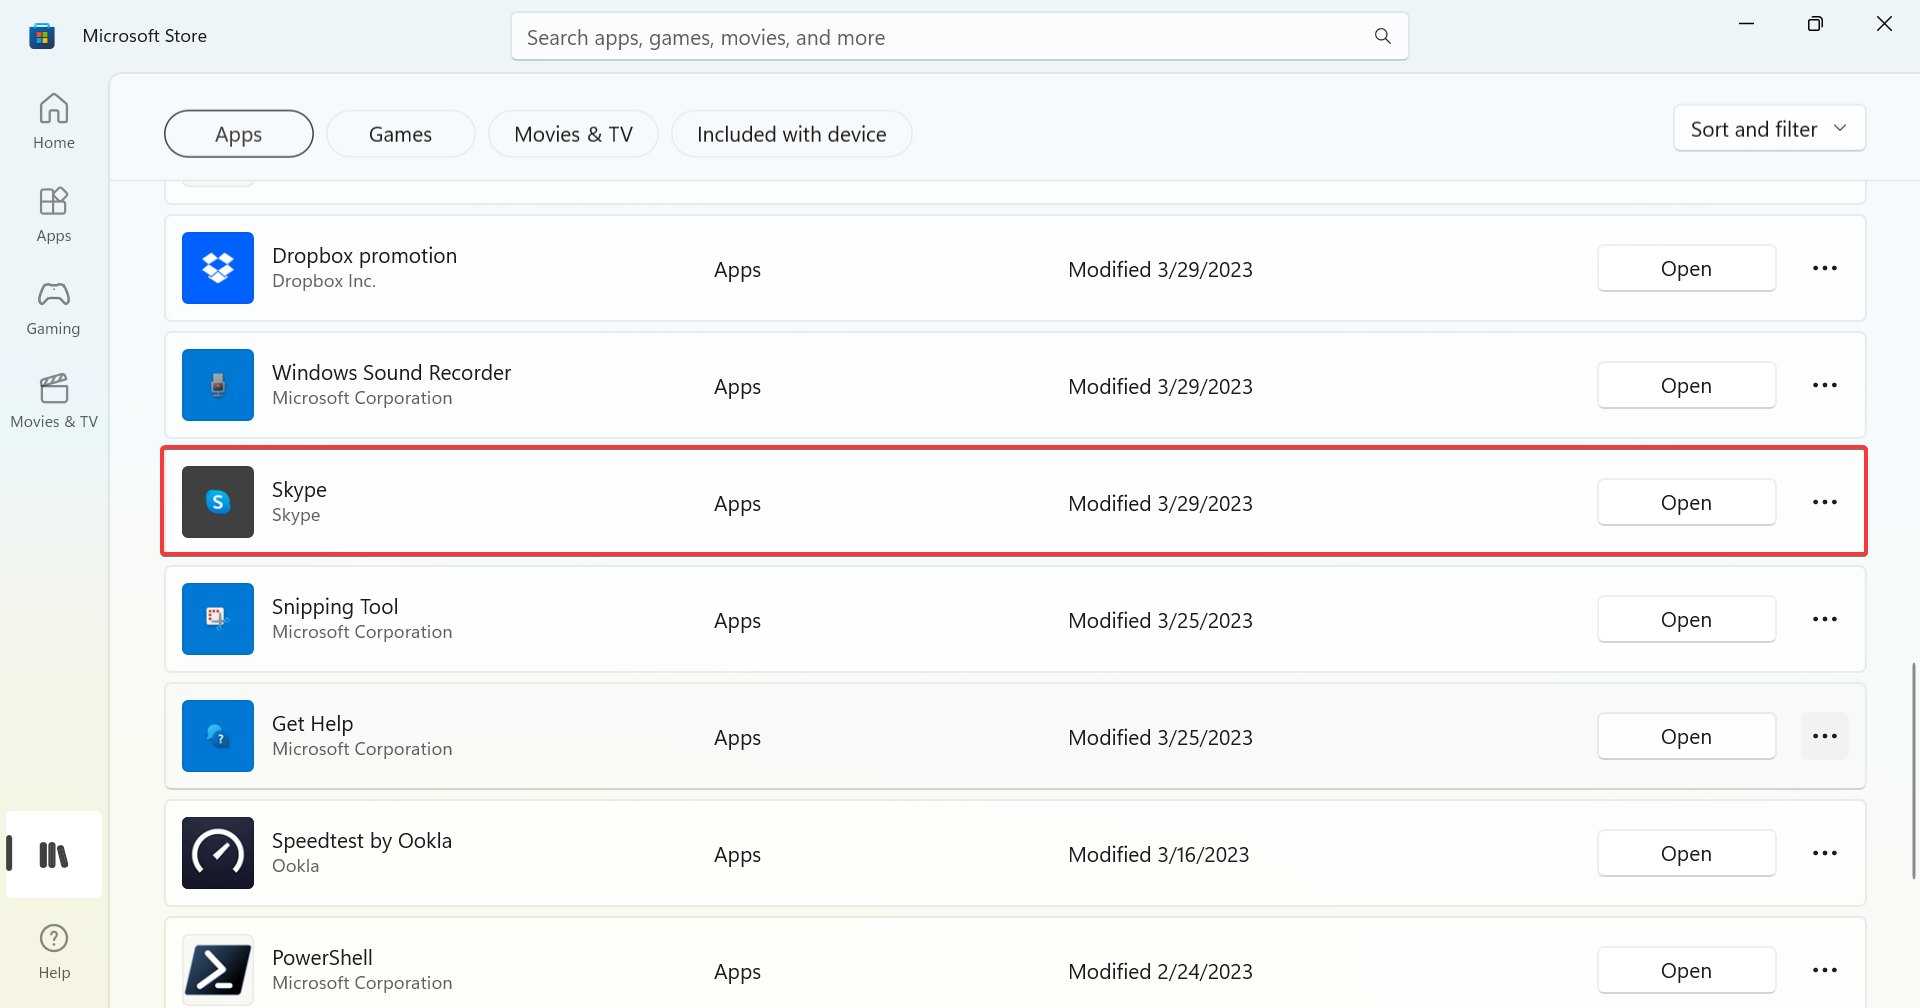Open the PowerShell app

pos(1686,970)
